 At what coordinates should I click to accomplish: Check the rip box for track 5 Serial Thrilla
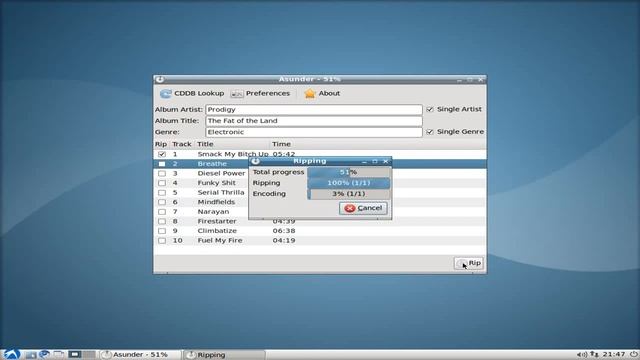(162, 193)
